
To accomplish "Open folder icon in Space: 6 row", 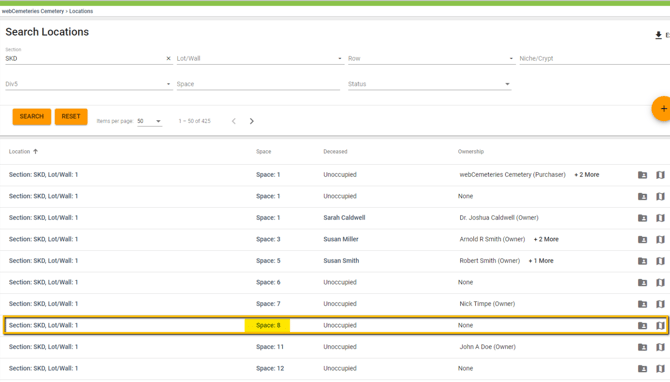I will [x=642, y=282].
